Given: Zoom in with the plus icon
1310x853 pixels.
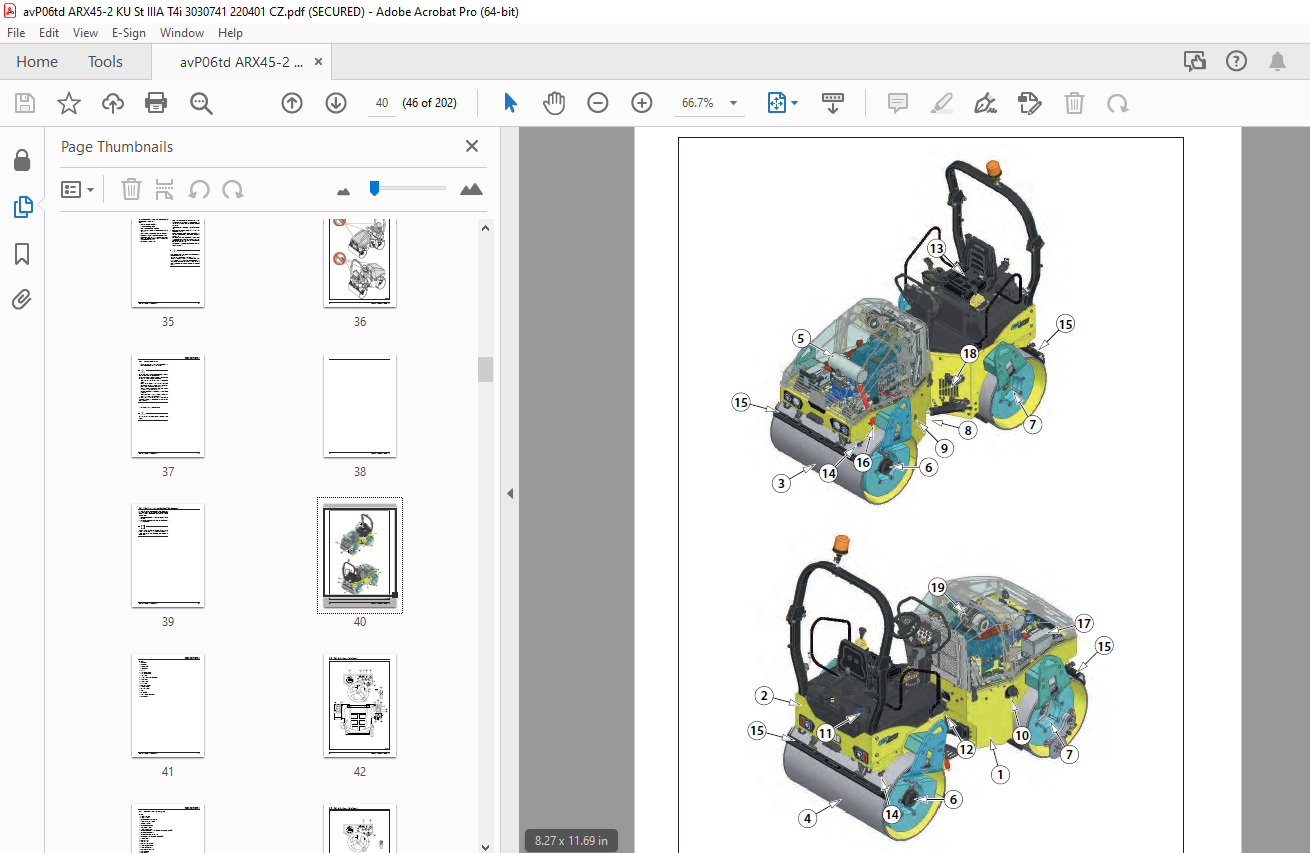Looking at the screenshot, I should point(642,103).
